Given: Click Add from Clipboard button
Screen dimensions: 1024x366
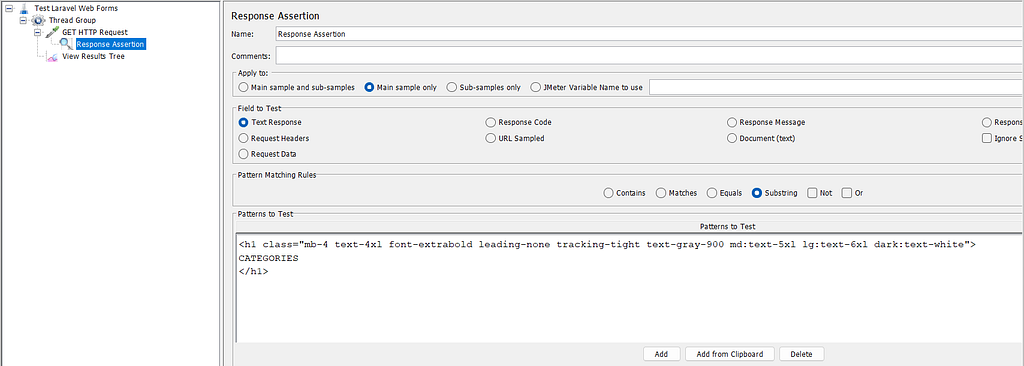Looking at the screenshot, I should pos(729,354).
